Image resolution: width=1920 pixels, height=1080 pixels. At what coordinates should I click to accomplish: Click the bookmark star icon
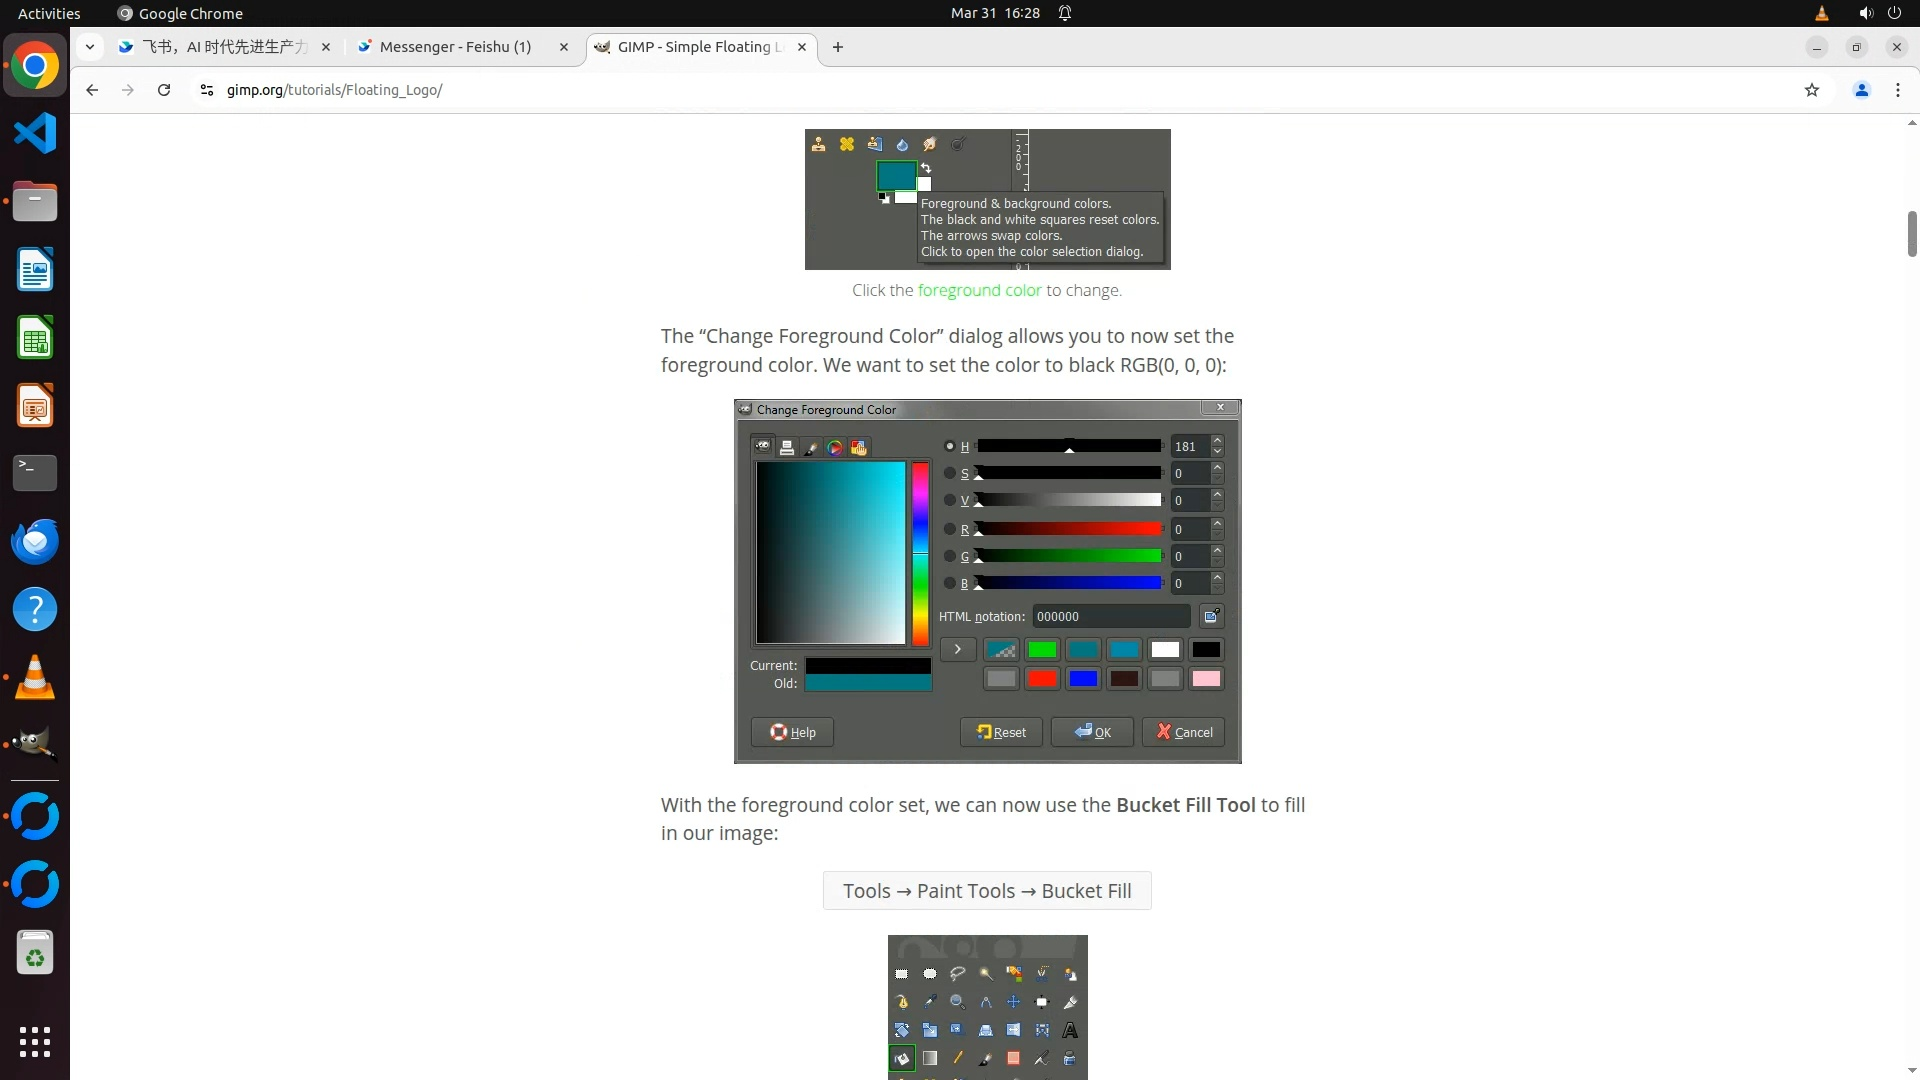pyautogui.click(x=1811, y=90)
